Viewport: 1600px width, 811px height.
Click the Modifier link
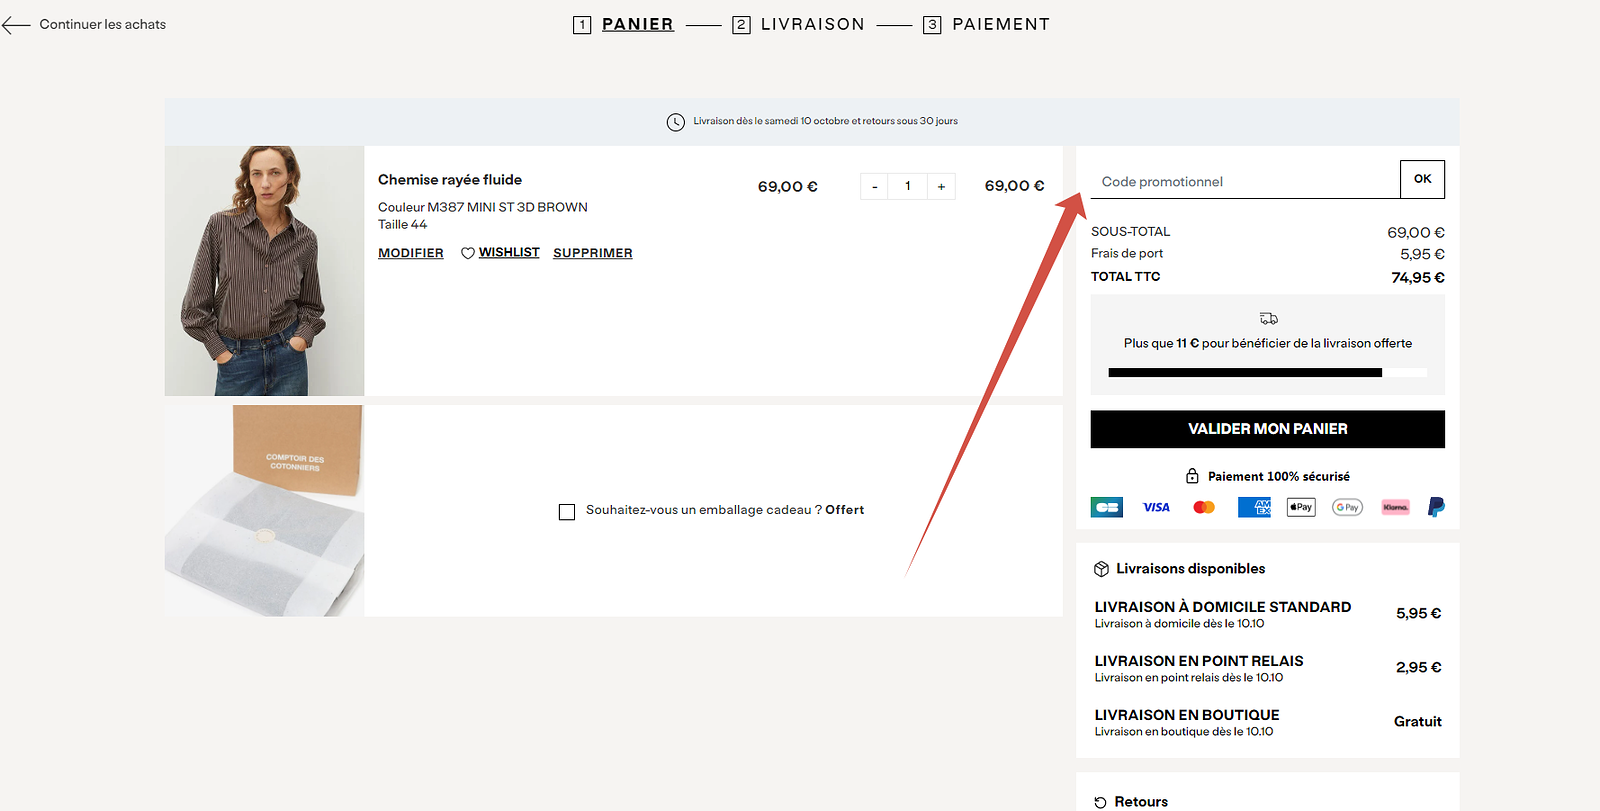click(x=411, y=253)
